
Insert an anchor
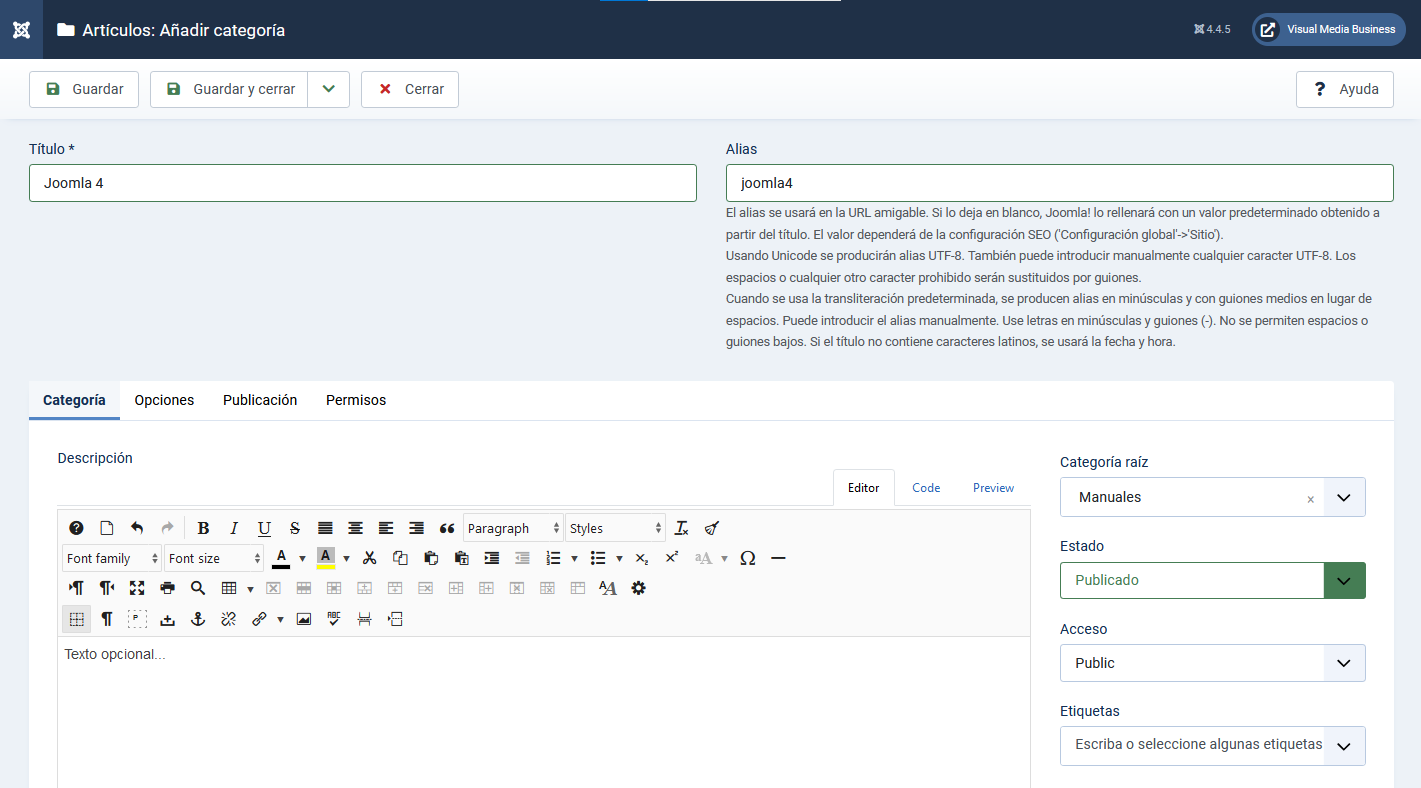(198, 619)
